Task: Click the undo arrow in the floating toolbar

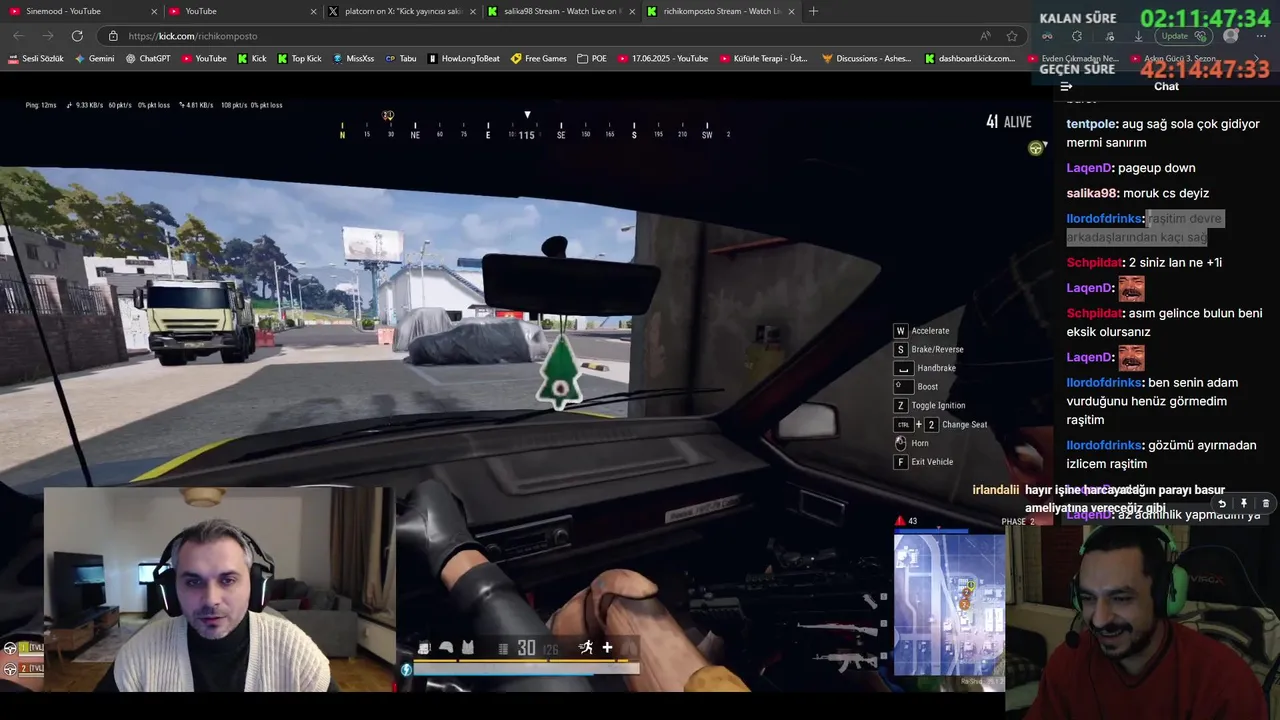Action: (1222, 504)
